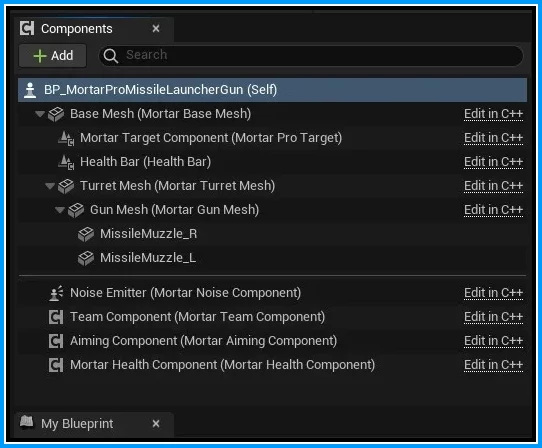Click the Mortar Target Component scene icon
Screen dimensions: 542x448
click(66, 138)
